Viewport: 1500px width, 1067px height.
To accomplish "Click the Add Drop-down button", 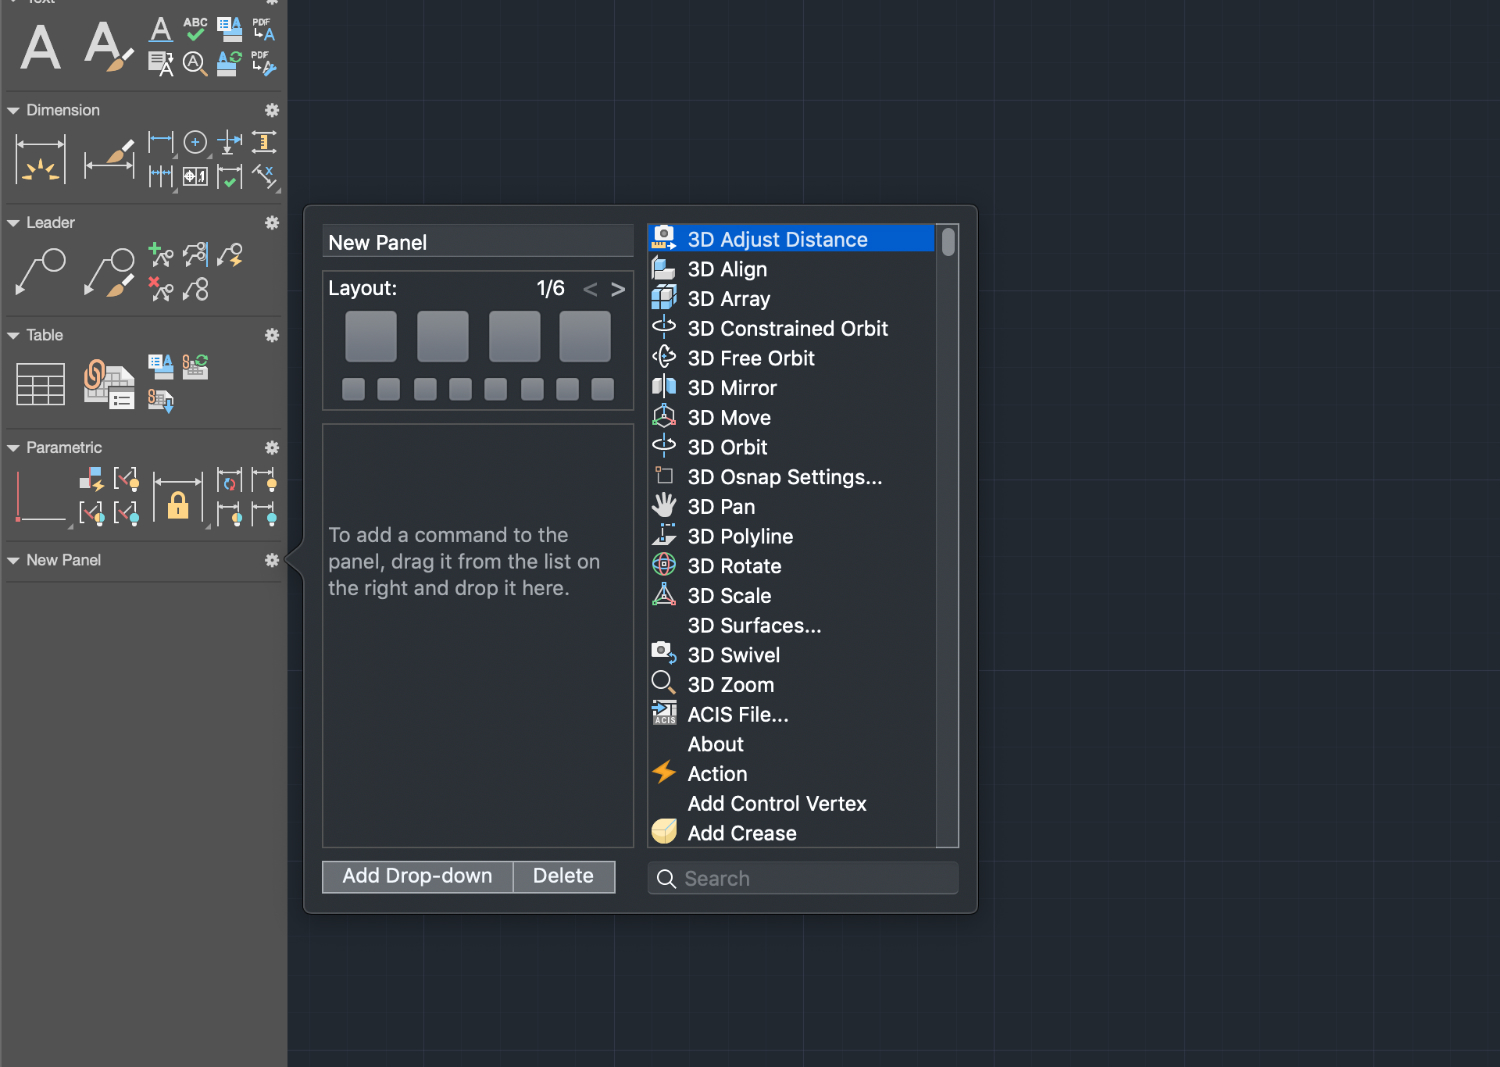I will (417, 876).
